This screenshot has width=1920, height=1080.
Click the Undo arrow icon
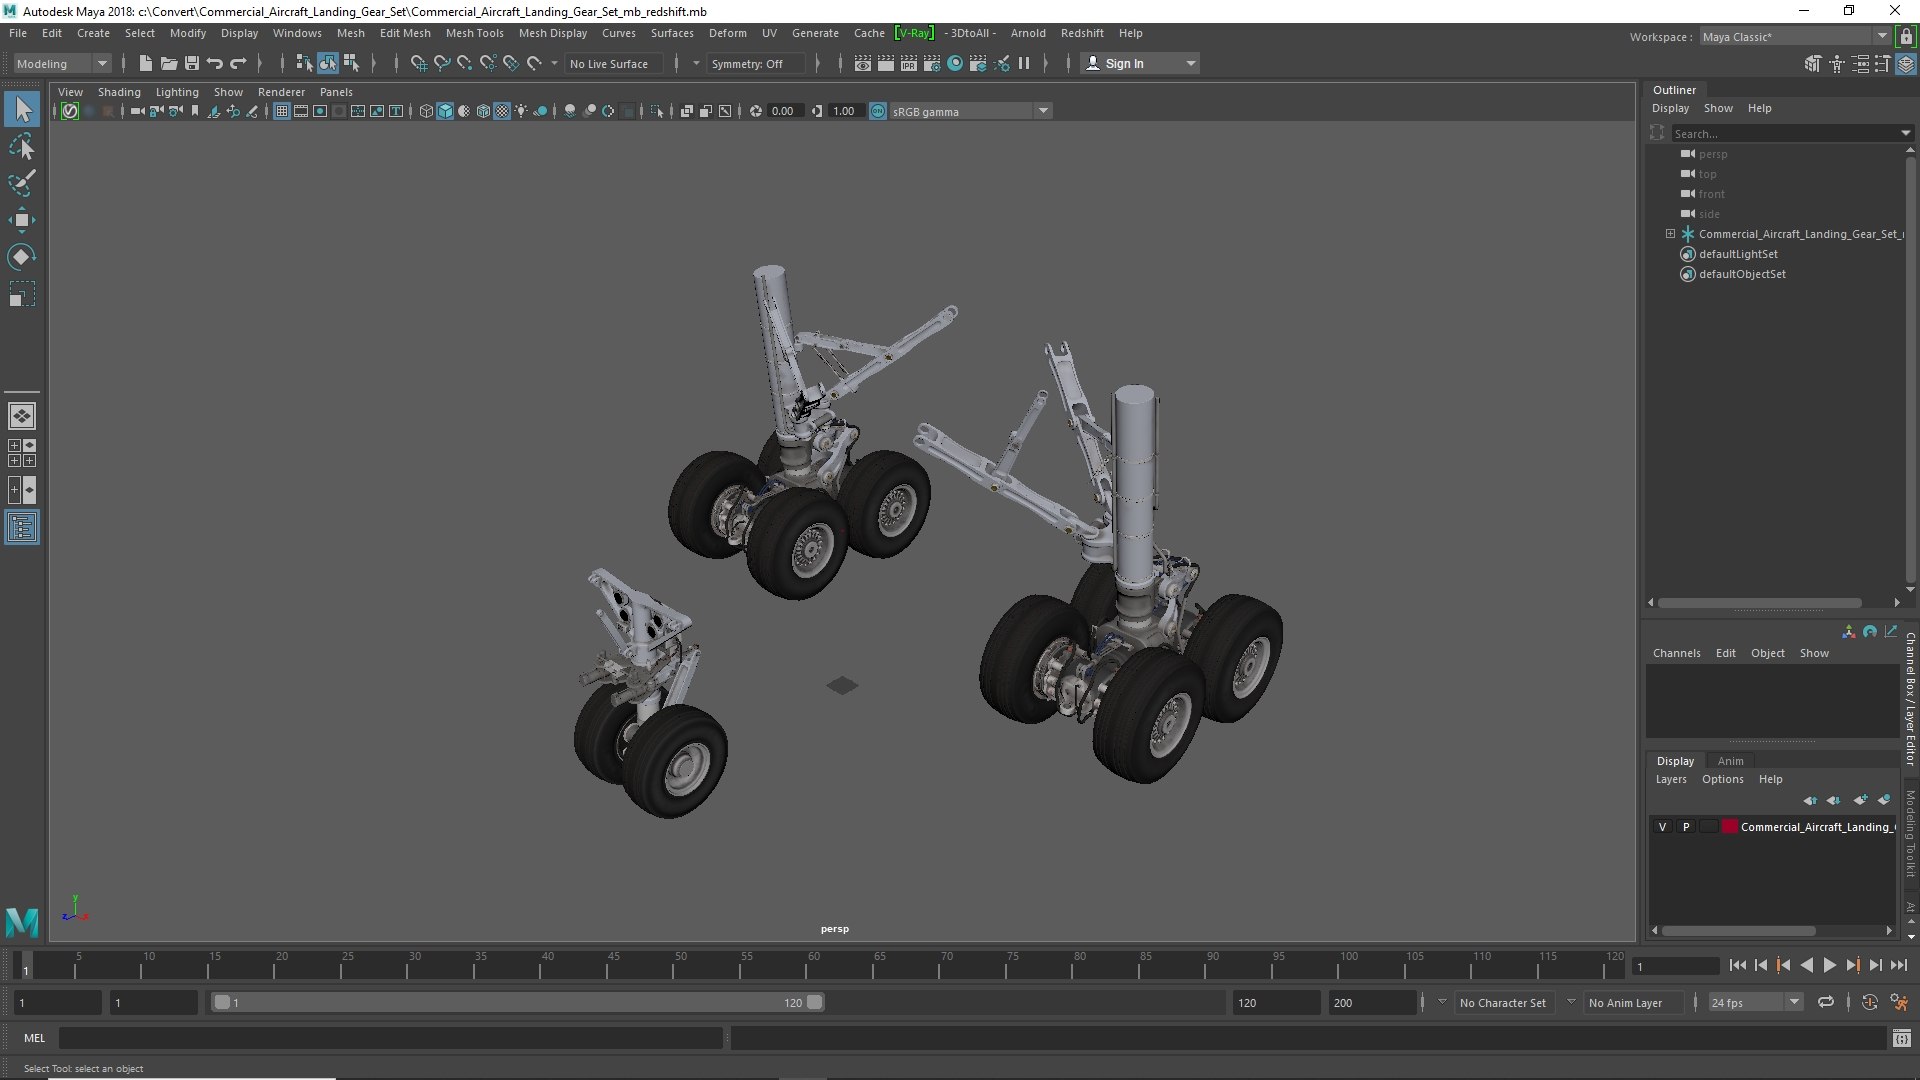[x=215, y=63]
